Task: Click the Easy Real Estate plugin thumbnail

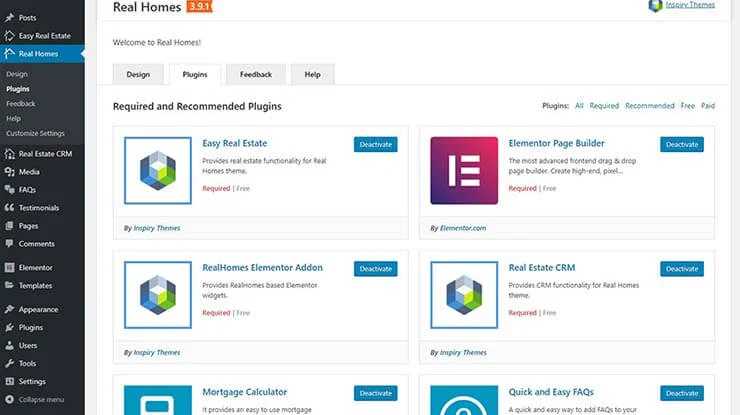Action: (x=158, y=170)
